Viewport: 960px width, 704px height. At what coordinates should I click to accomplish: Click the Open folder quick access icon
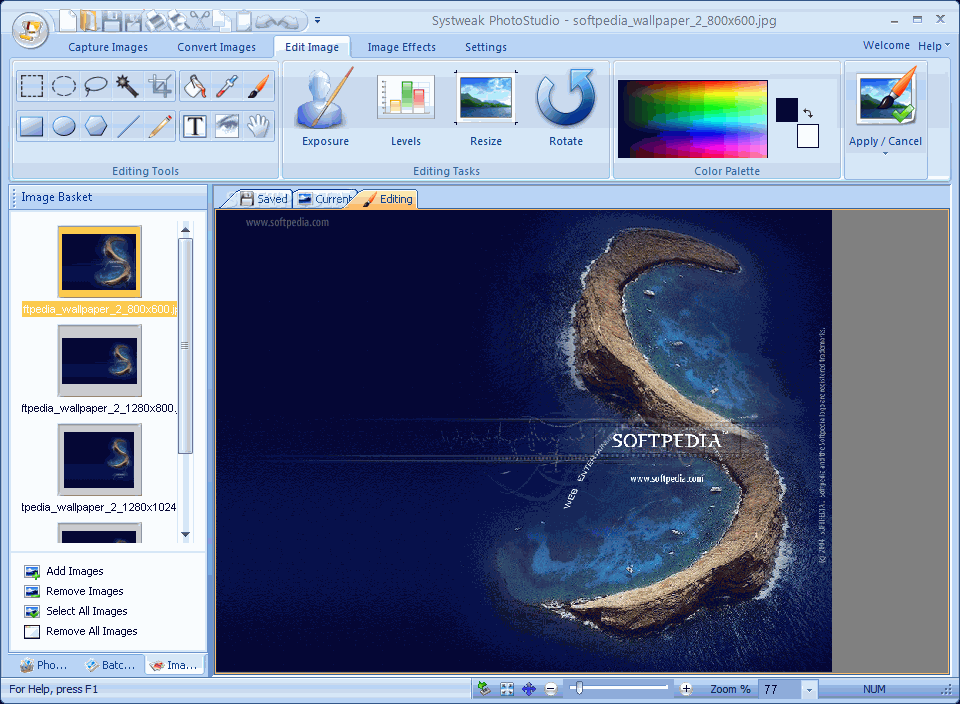pyautogui.click(x=89, y=21)
